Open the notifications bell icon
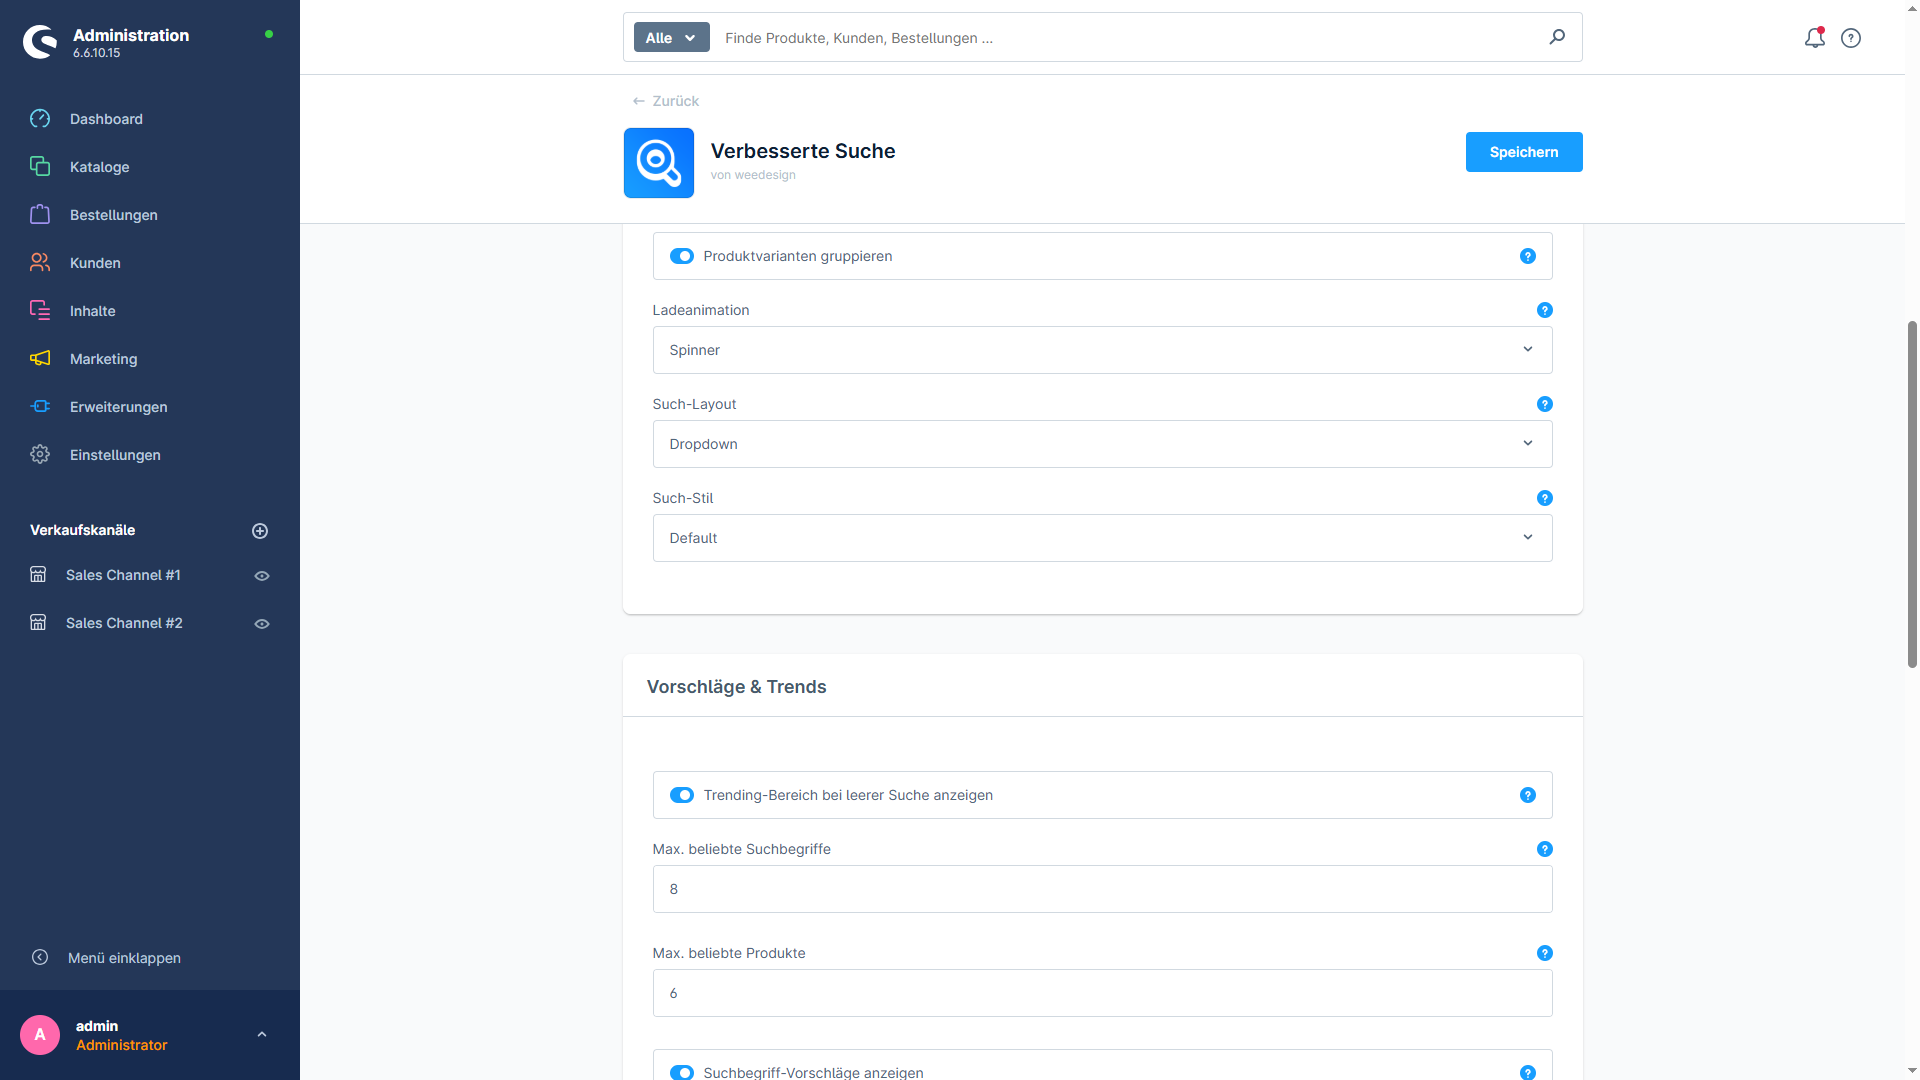Screen dimensions: 1920x1080 [x=1814, y=38]
